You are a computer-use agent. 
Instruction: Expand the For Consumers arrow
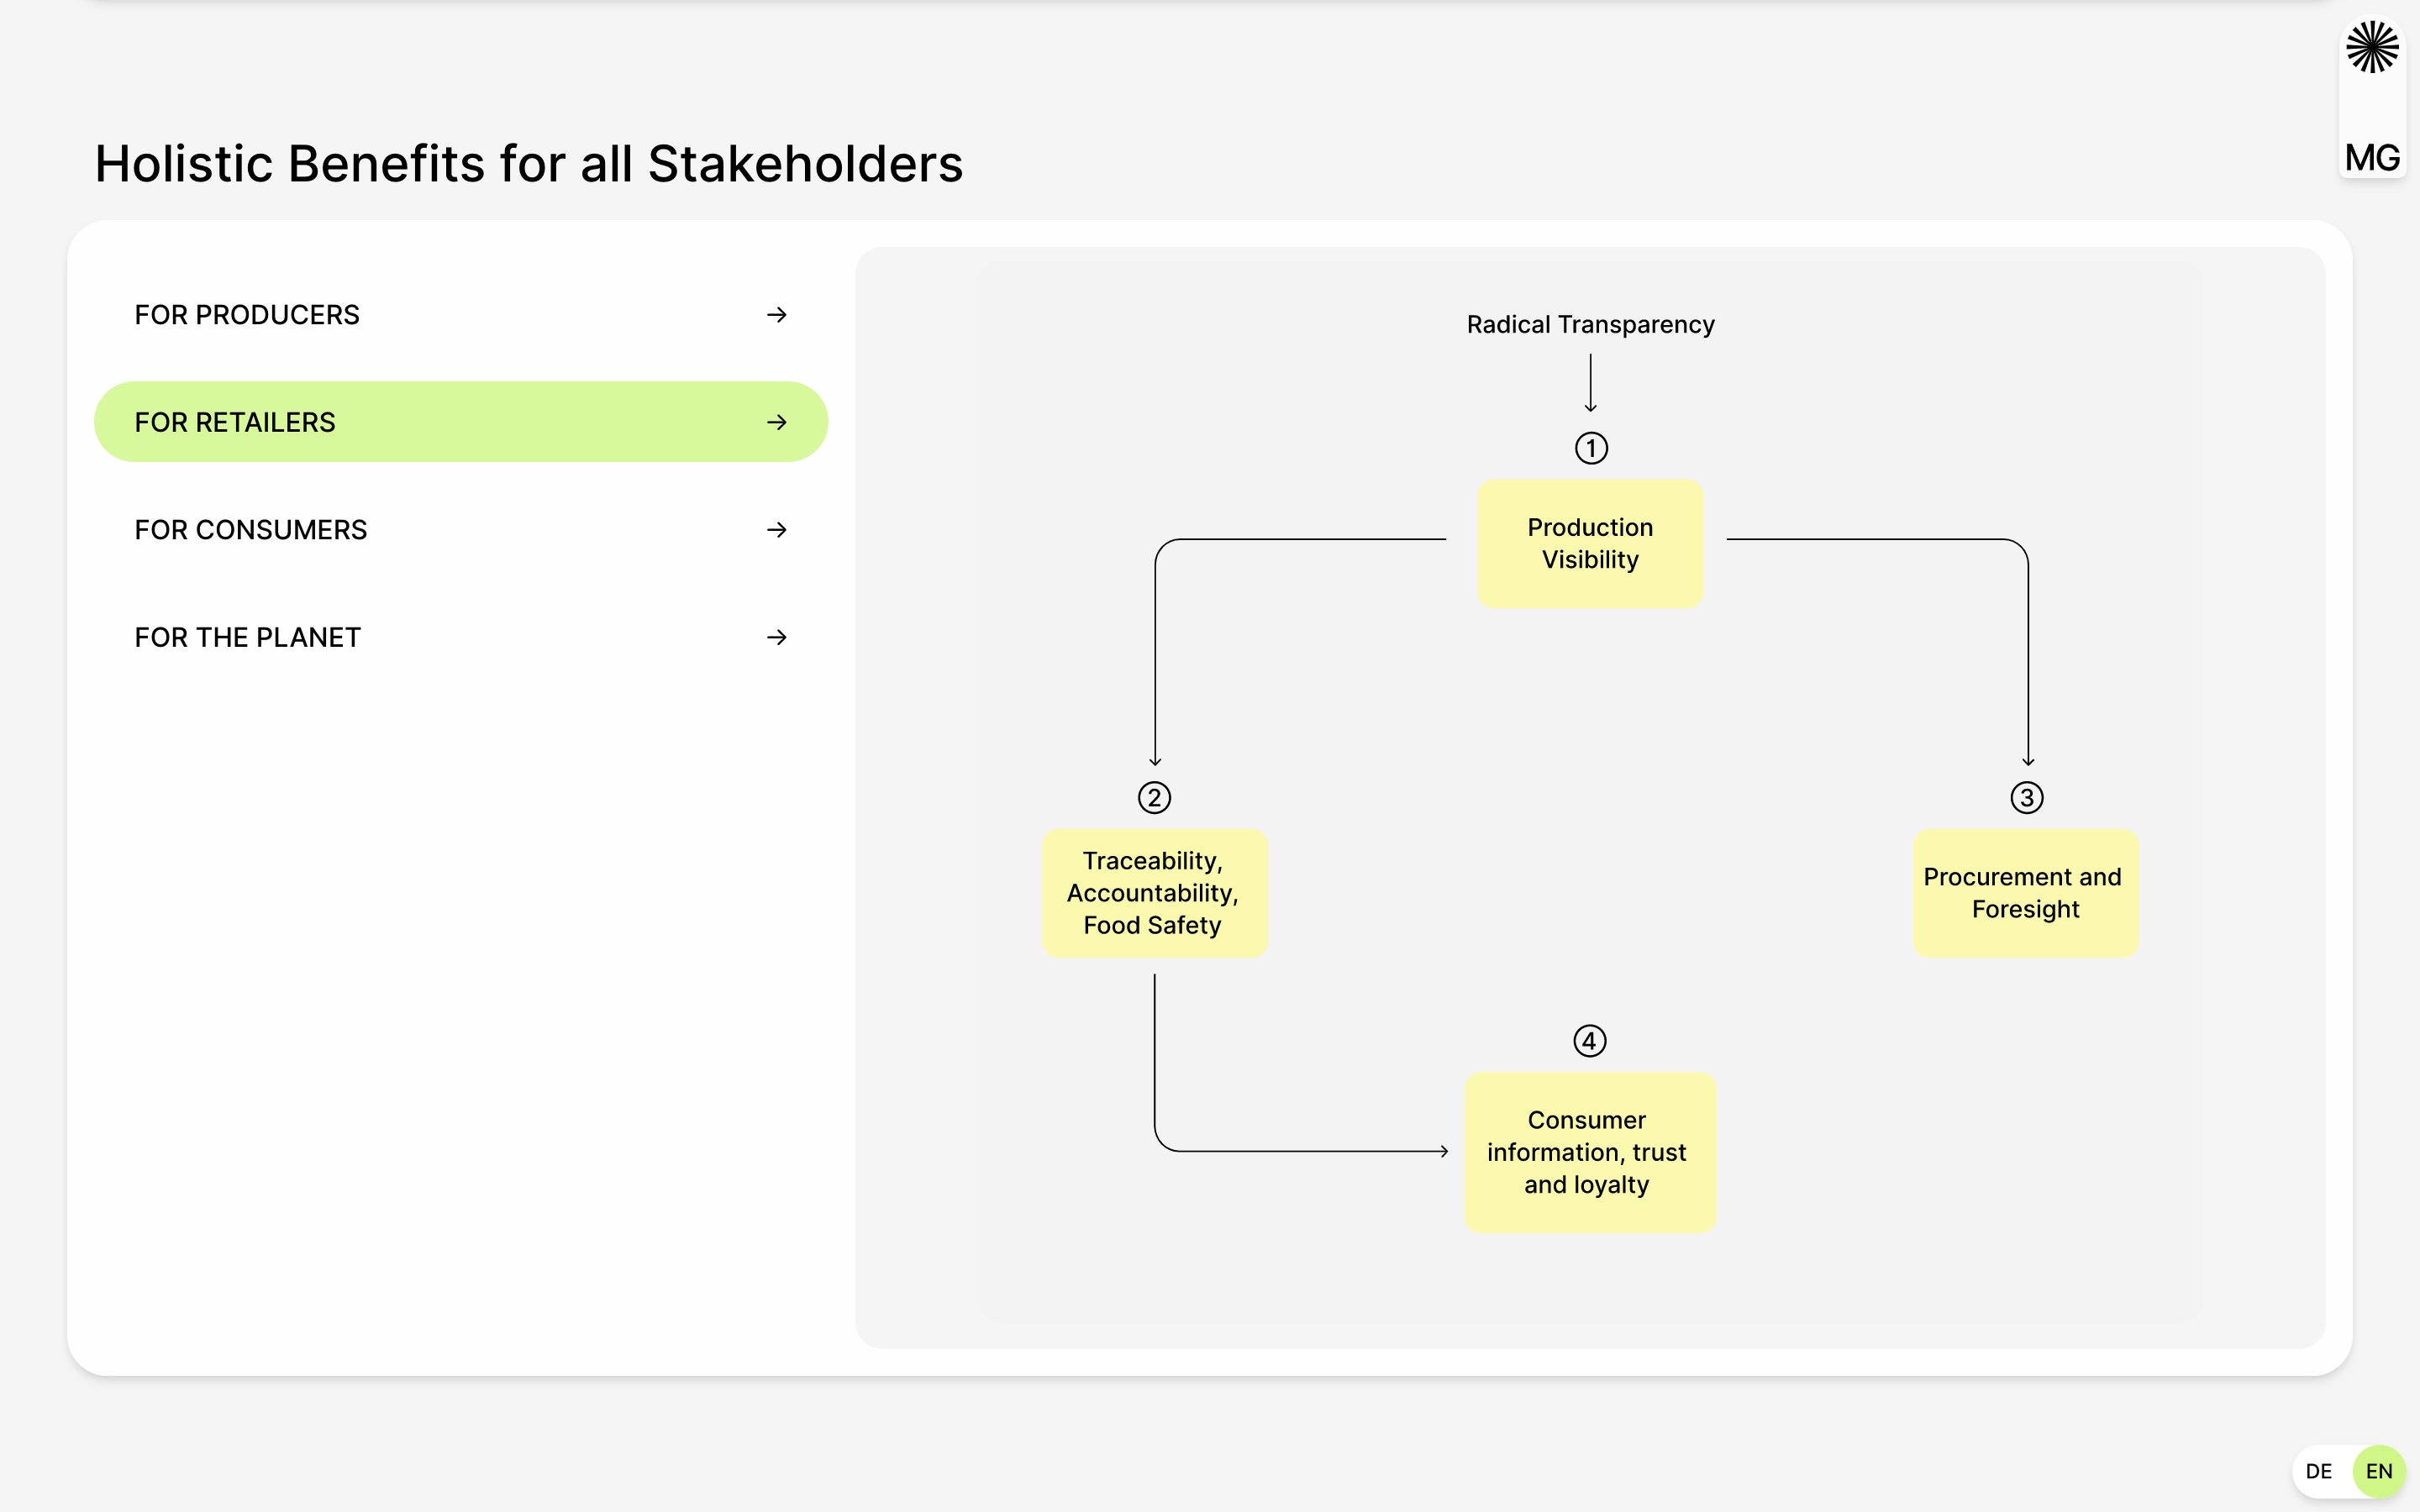(777, 530)
